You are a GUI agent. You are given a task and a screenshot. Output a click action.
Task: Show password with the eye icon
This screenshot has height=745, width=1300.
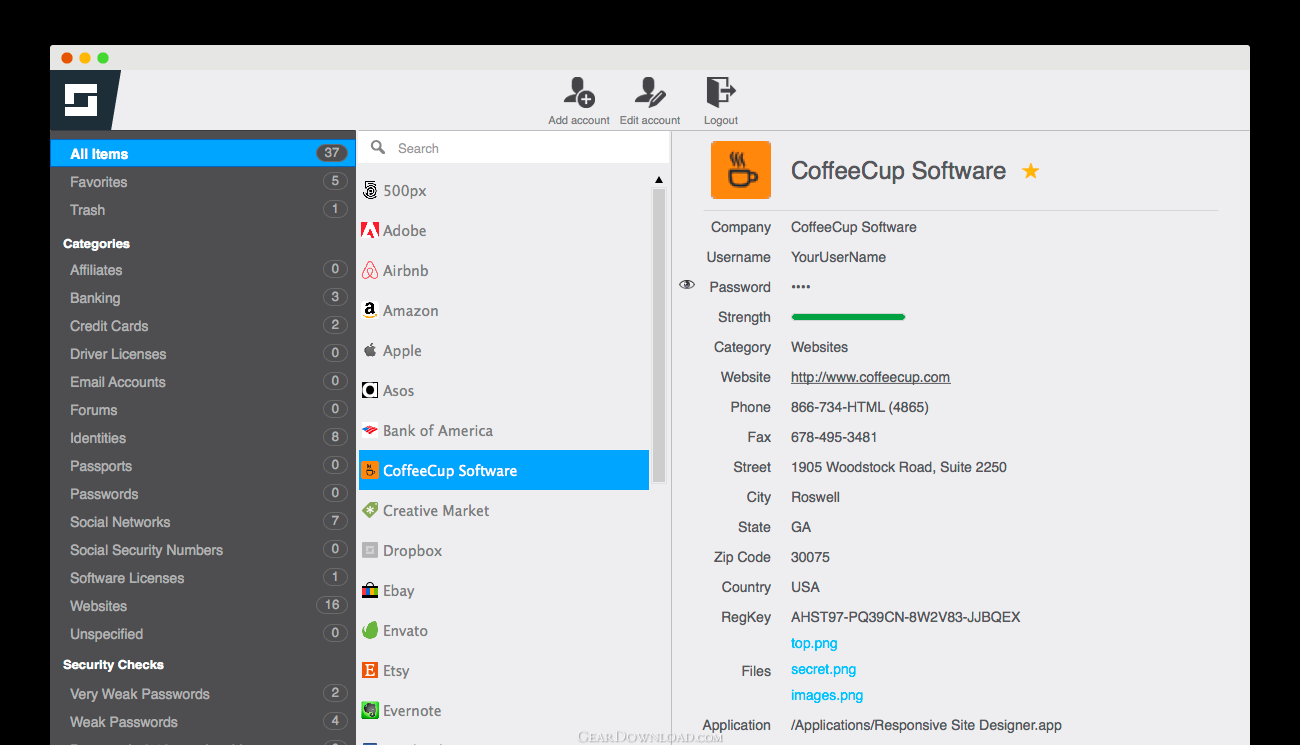(687, 285)
